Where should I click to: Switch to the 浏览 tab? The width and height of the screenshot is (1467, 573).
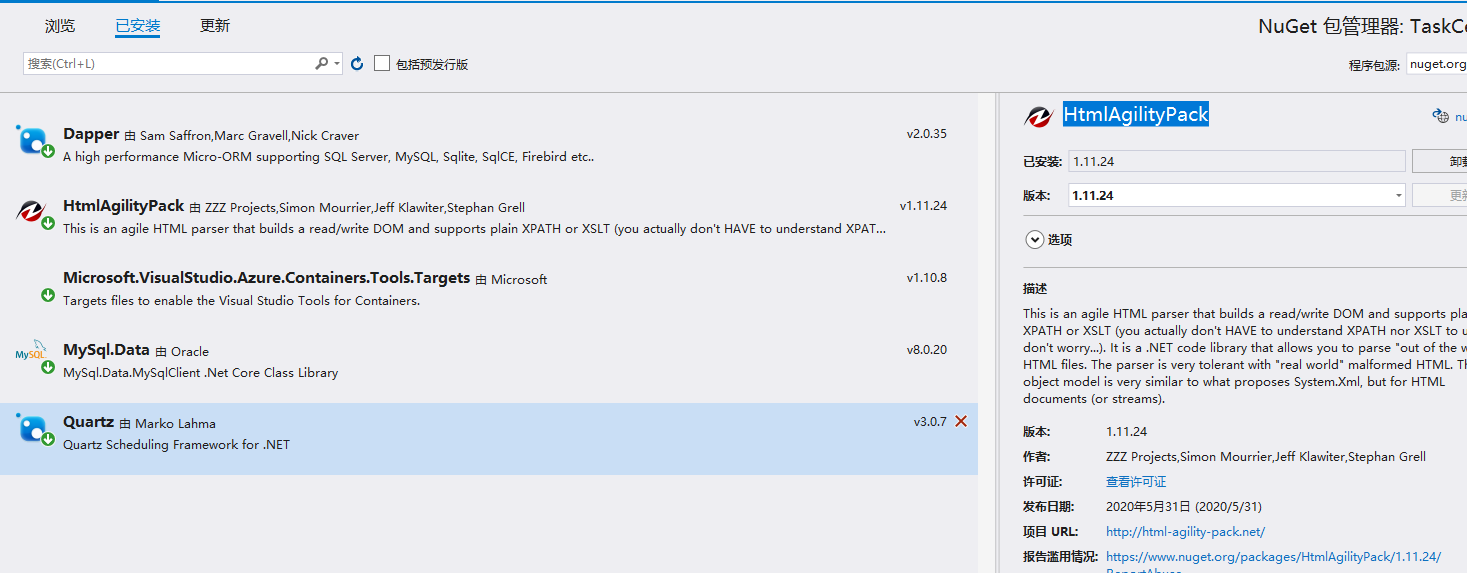click(60, 26)
